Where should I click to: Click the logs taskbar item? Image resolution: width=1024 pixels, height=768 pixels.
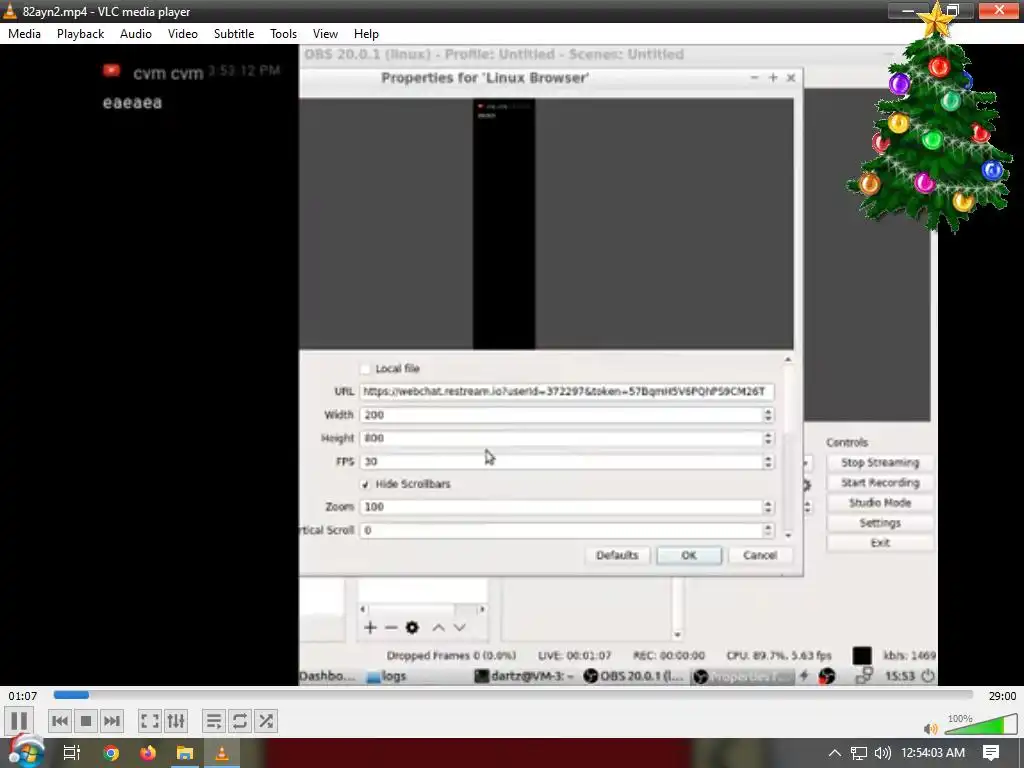pos(387,677)
